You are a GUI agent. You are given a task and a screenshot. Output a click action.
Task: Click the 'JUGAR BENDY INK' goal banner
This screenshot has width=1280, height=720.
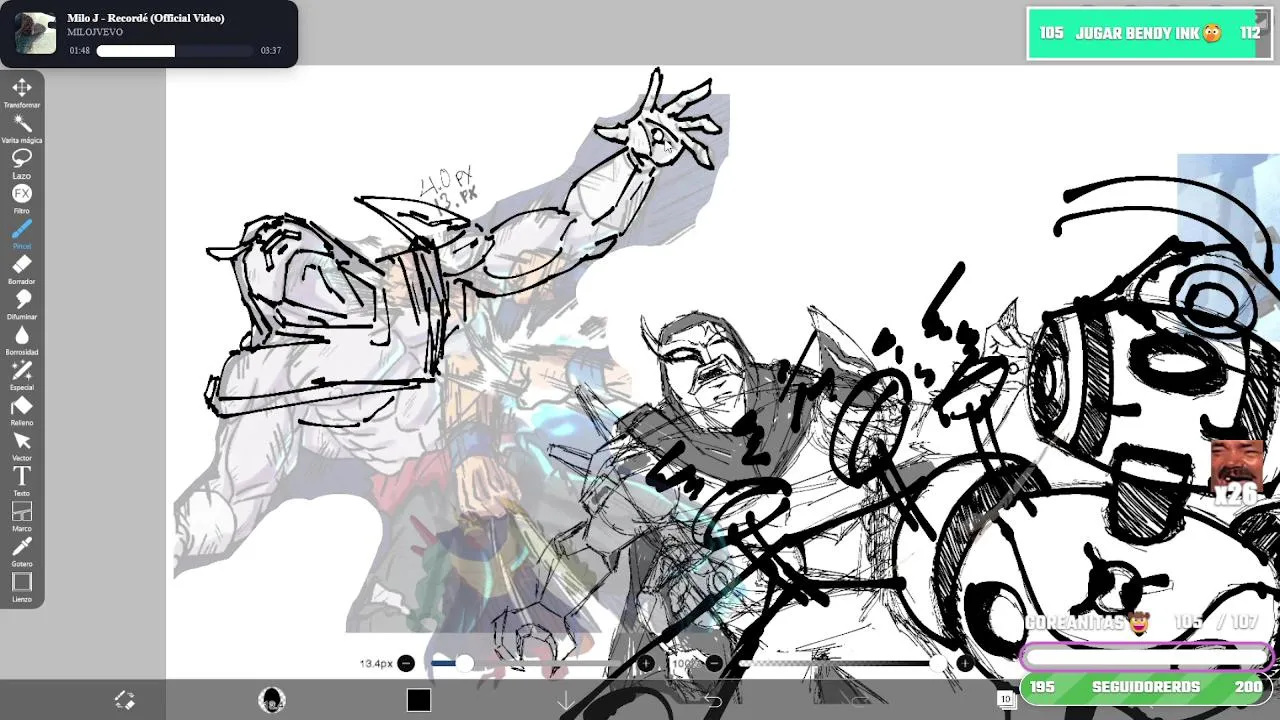[1150, 34]
